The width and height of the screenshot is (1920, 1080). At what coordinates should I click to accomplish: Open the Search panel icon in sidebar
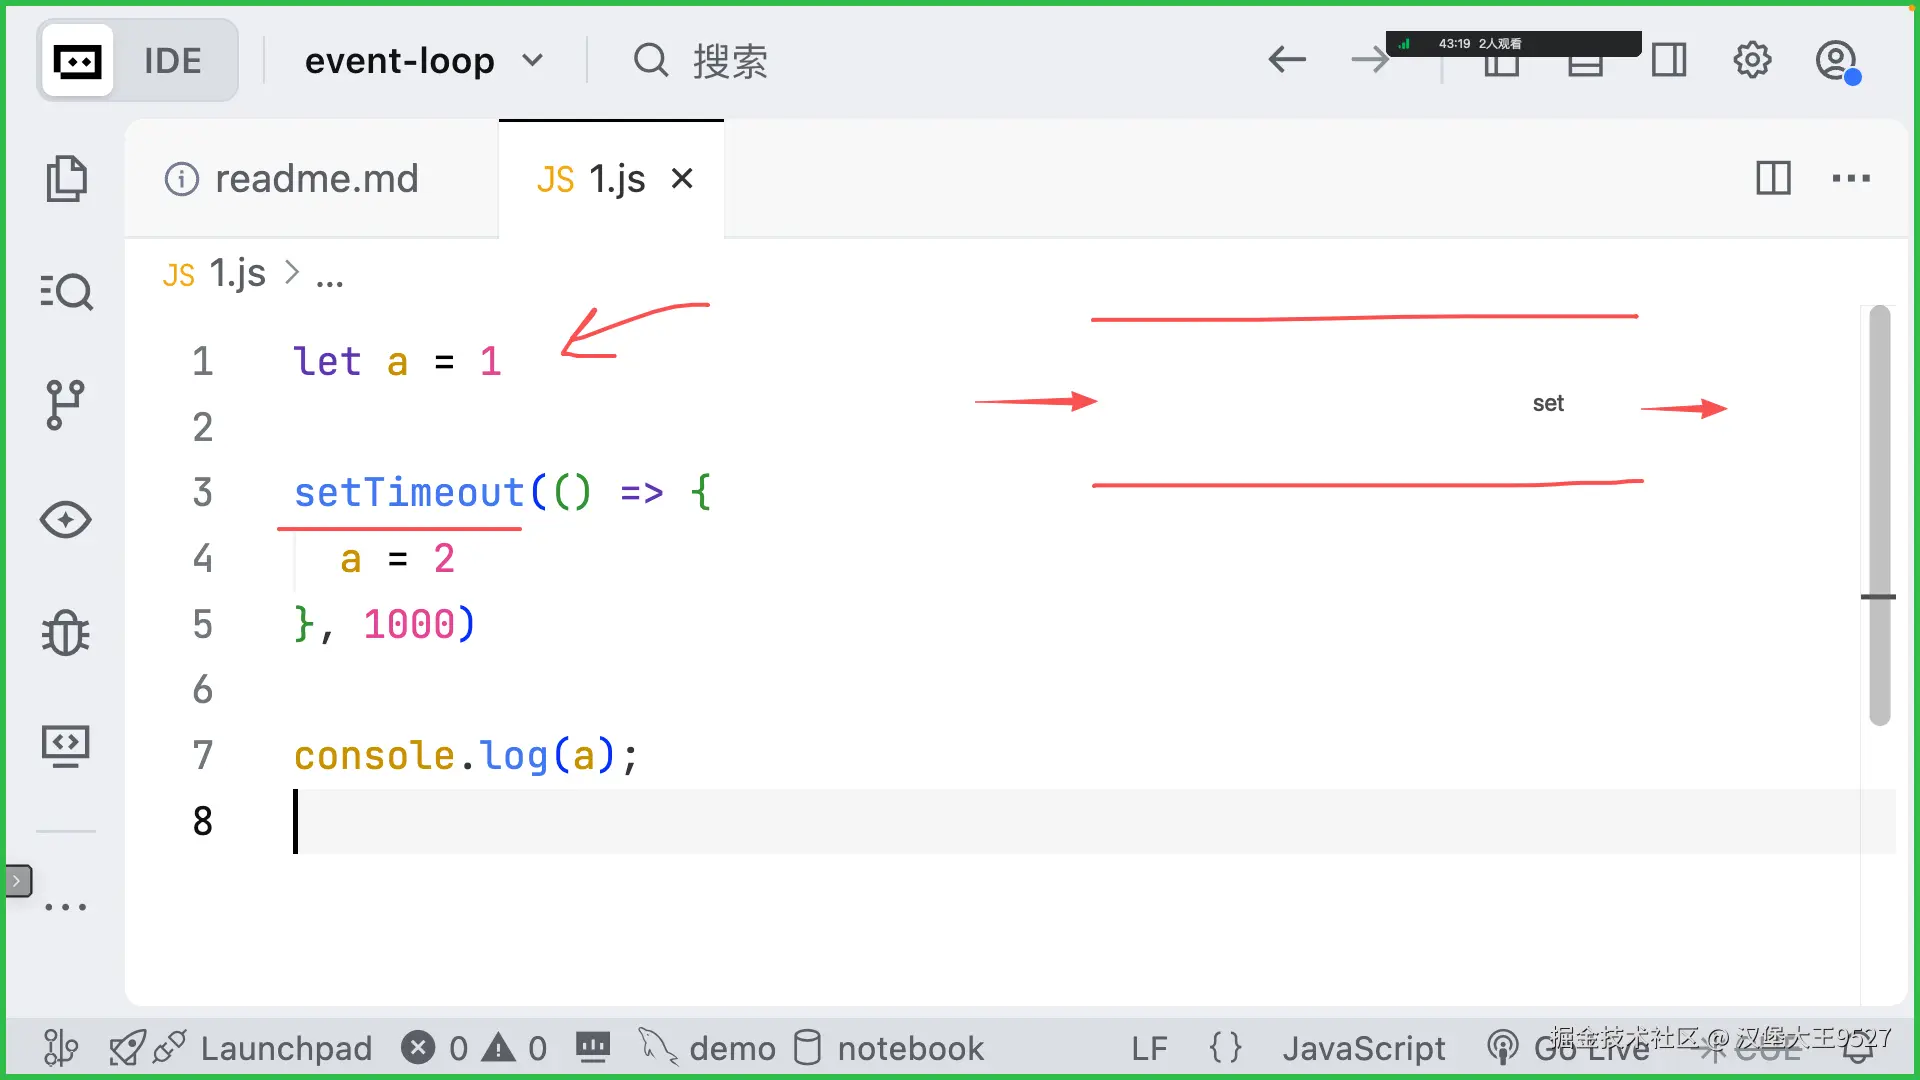[x=66, y=292]
